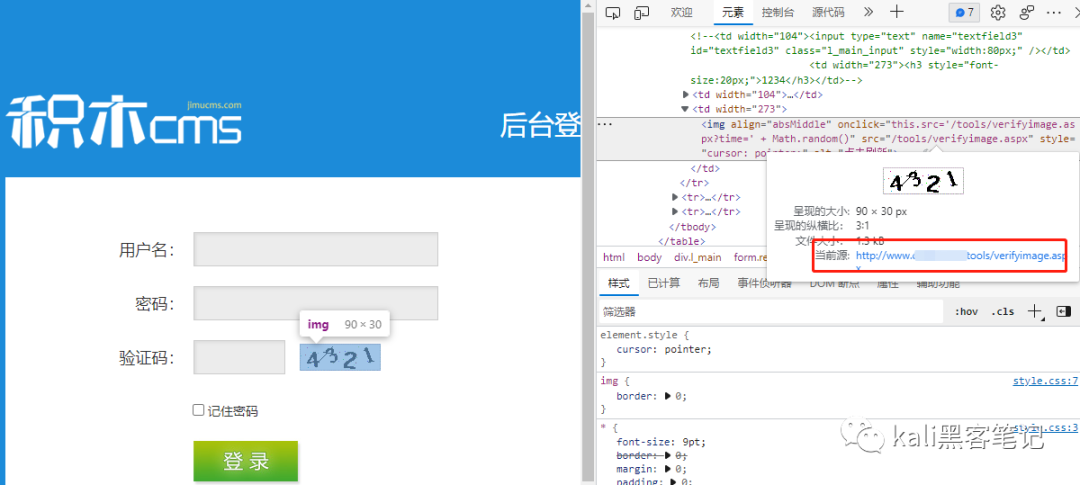Toggle the .cls class editor
This screenshot has width=1080, height=485.
coord(1002,311)
